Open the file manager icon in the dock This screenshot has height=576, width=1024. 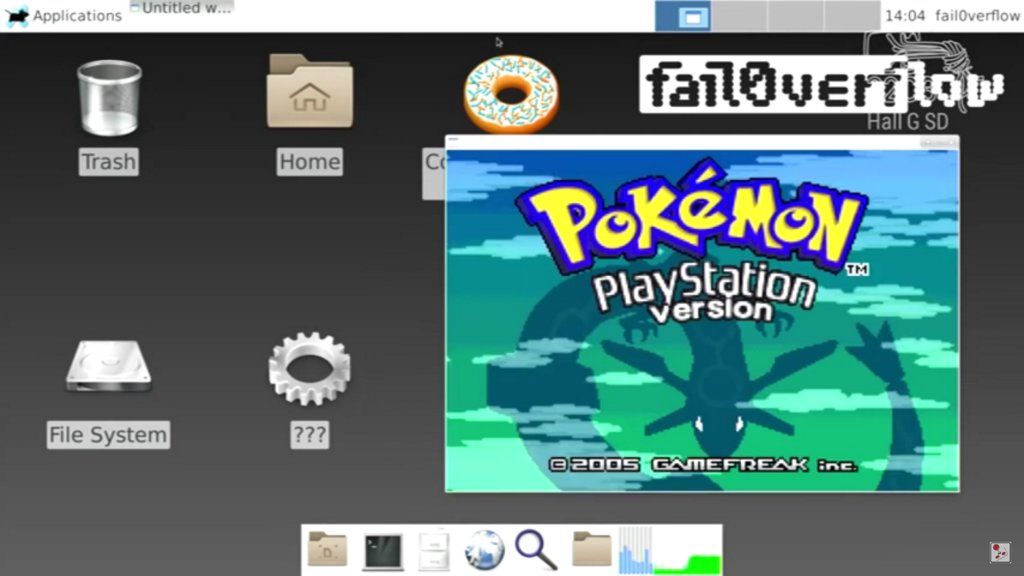click(432, 550)
